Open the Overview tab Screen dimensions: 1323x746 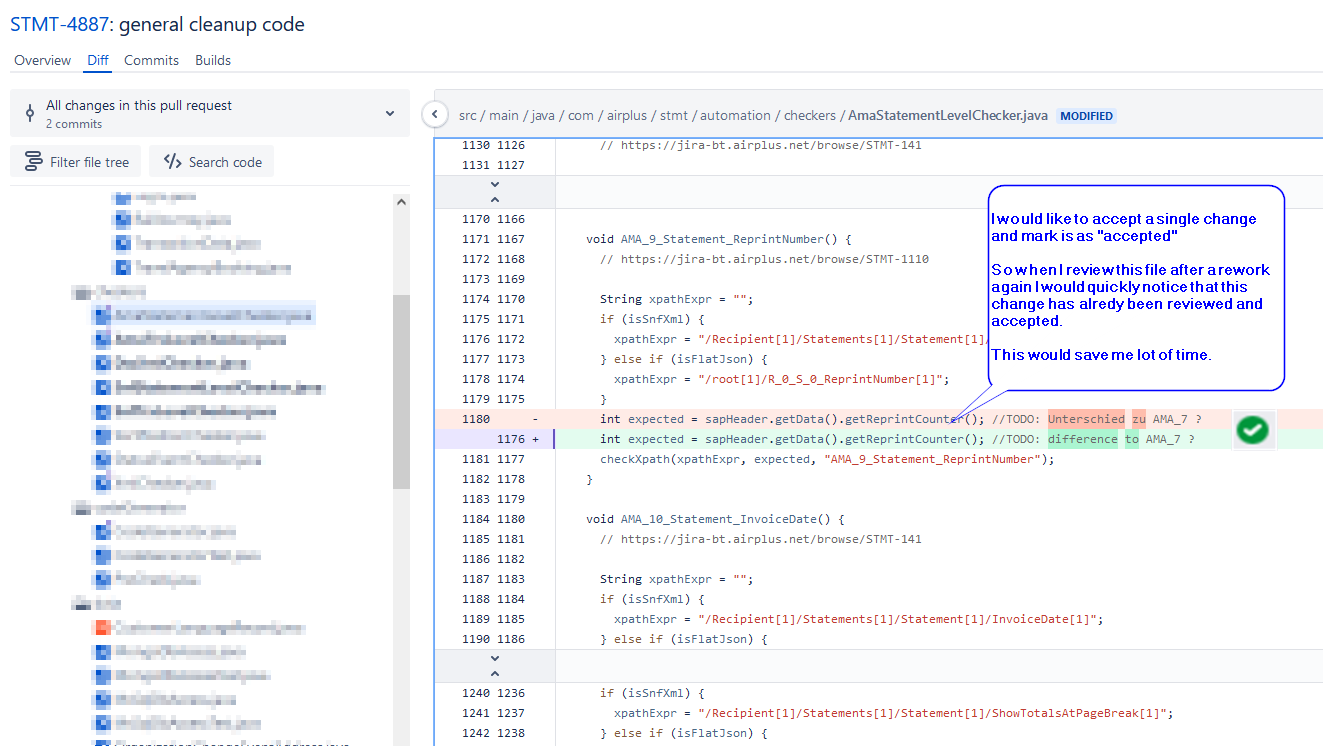pos(42,60)
